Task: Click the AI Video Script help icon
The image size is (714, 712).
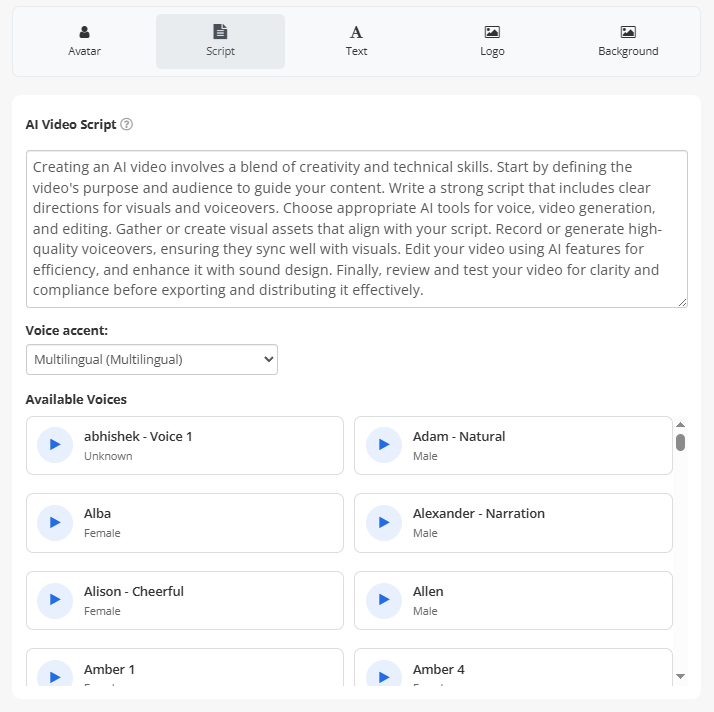Action: point(126,125)
